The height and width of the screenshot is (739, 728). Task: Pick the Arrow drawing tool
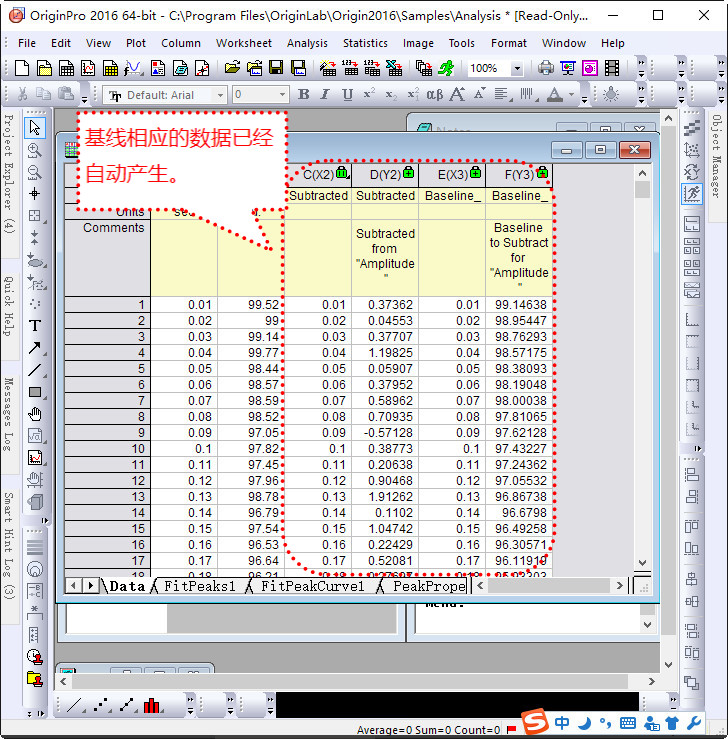(x=35, y=347)
